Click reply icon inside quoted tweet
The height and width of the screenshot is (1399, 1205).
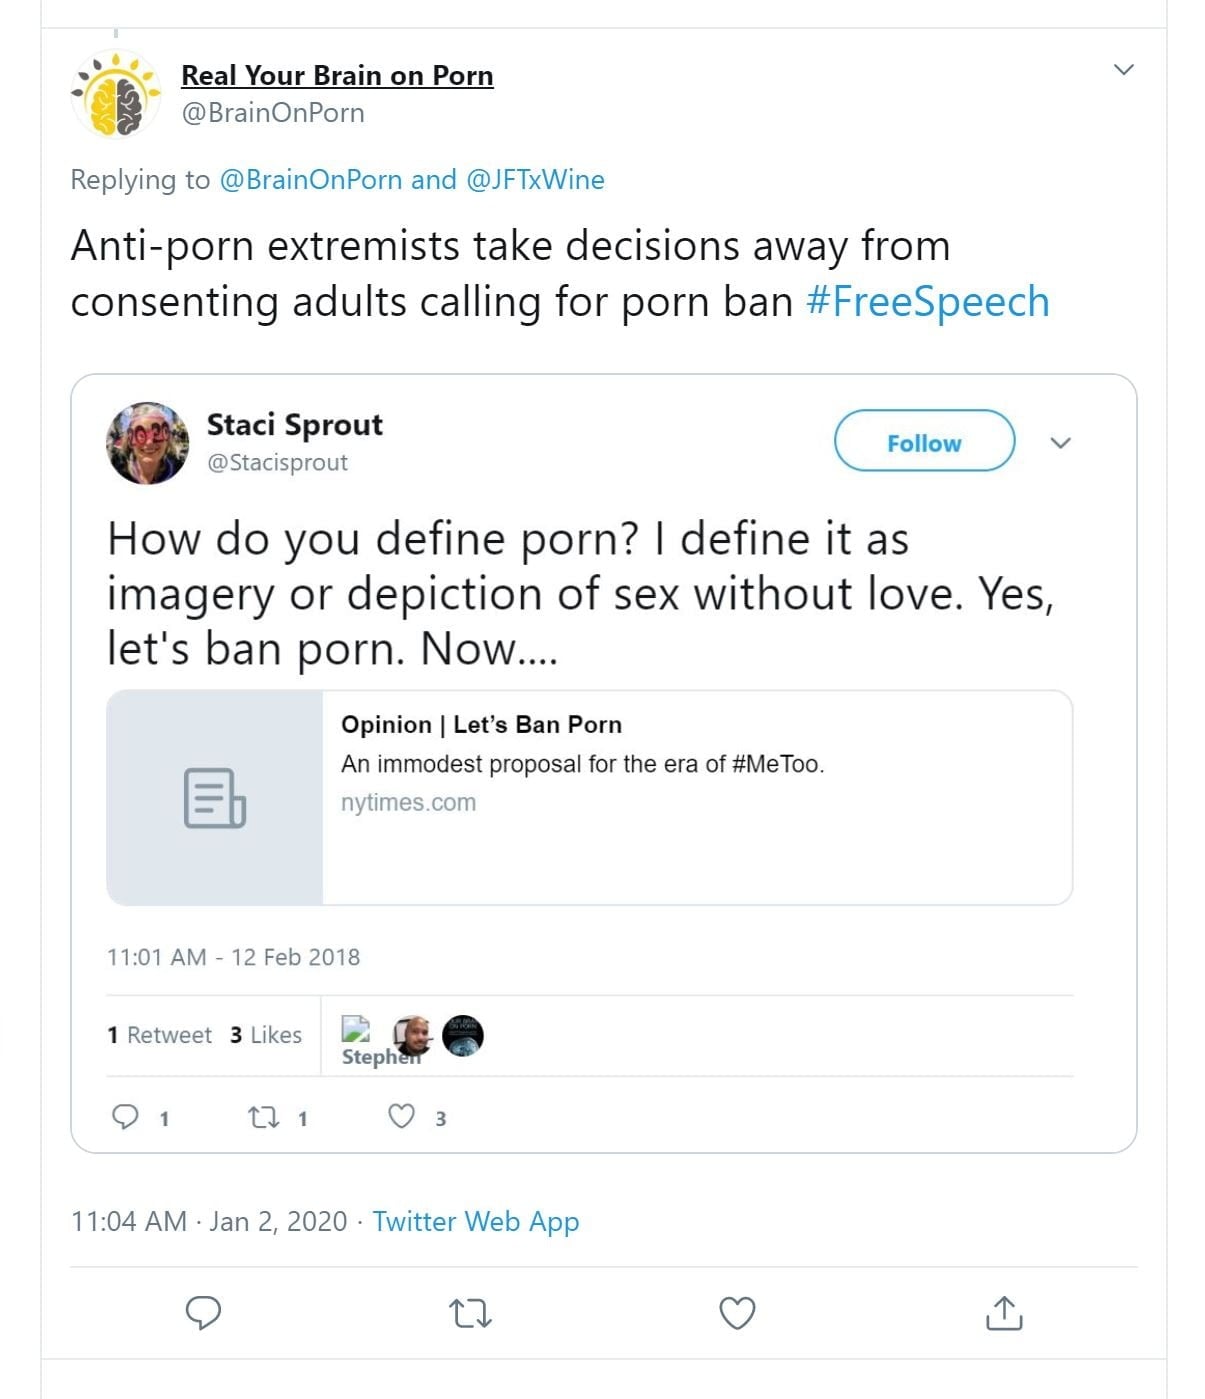[125, 1116]
